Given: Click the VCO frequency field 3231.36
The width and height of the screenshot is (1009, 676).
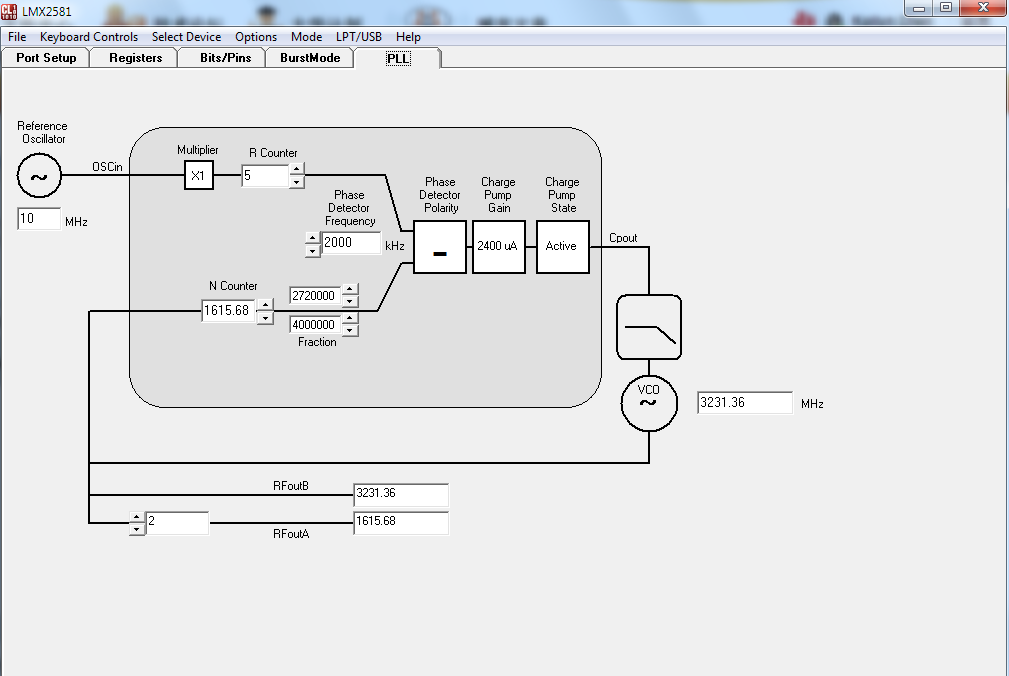Looking at the screenshot, I should click(x=745, y=403).
